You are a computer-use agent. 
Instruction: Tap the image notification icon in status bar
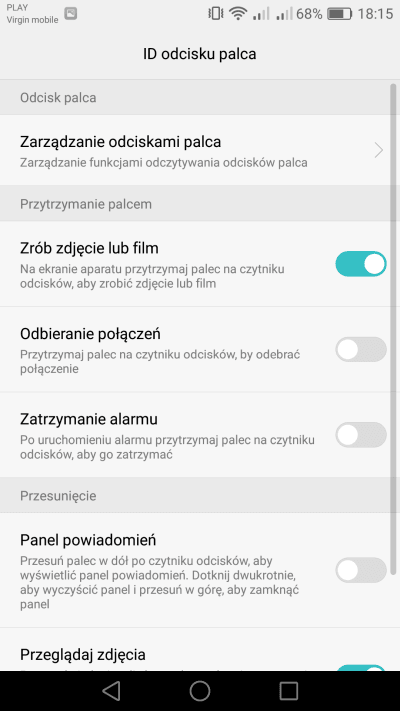tap(70, 14)
